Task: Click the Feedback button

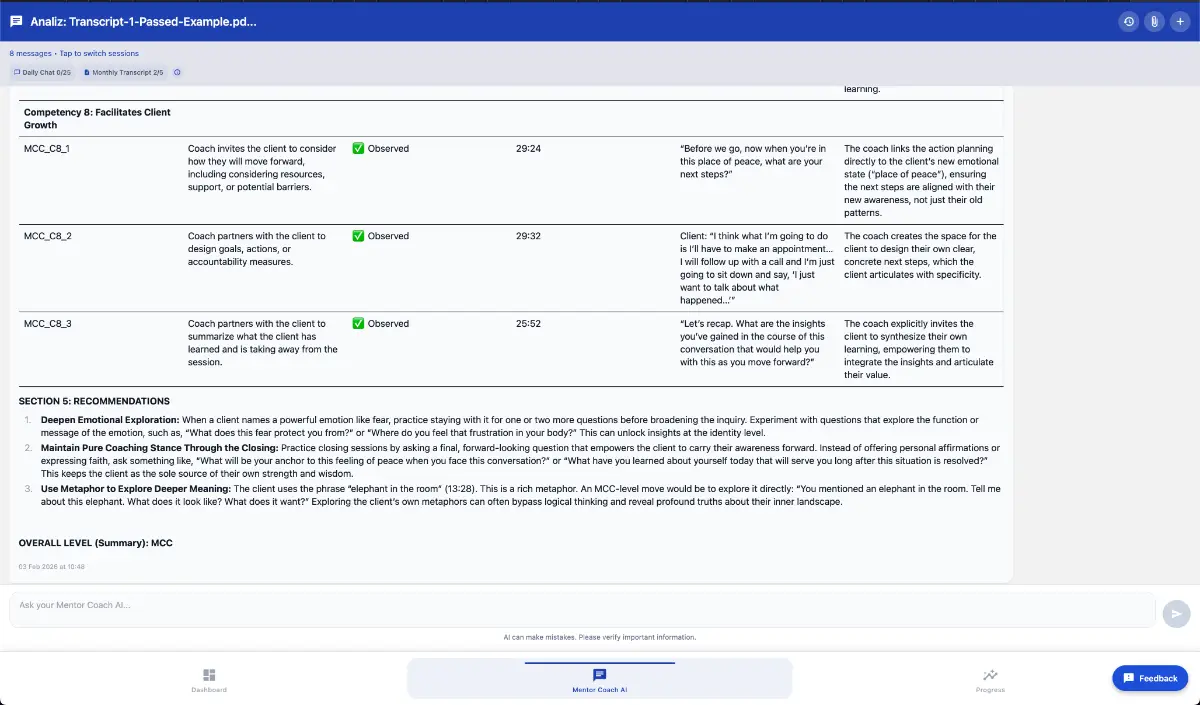Action: point(1149,678)
